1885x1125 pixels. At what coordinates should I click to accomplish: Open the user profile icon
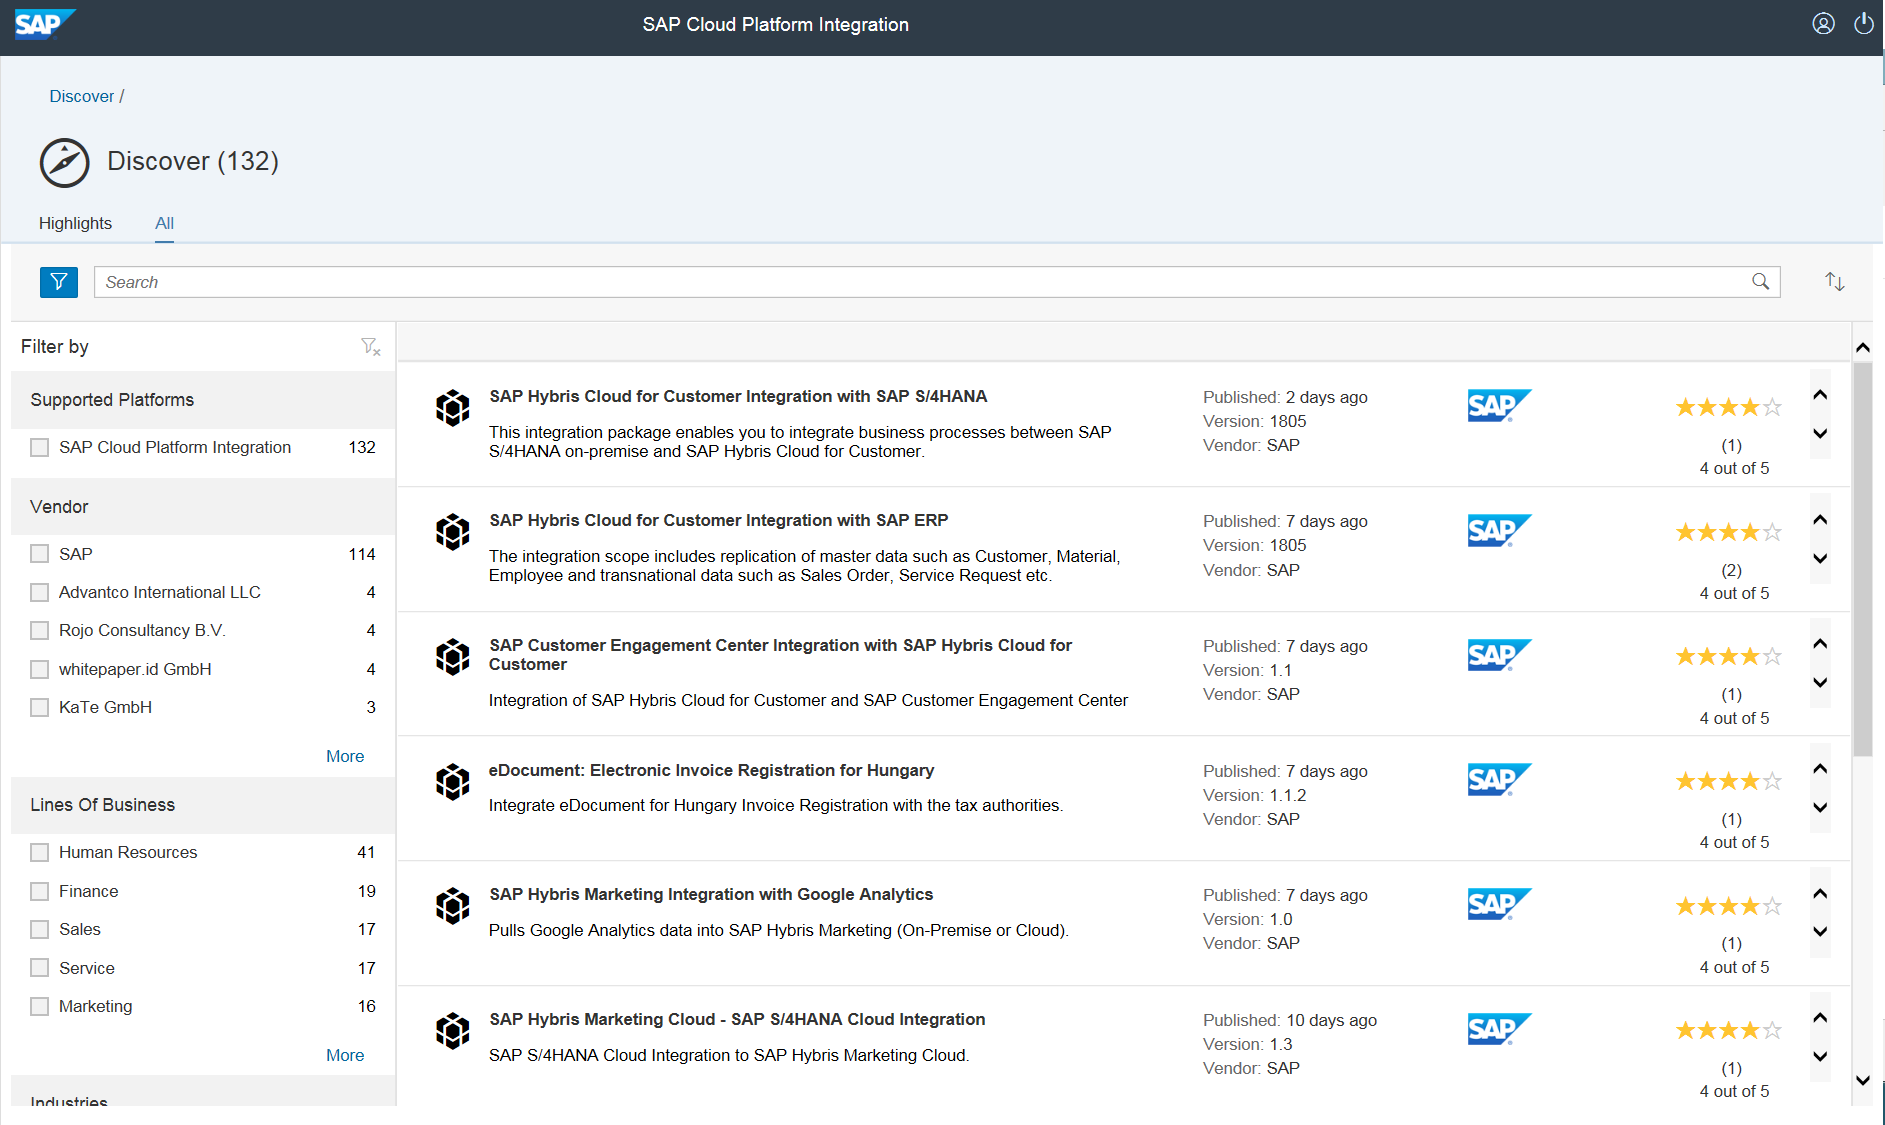click(1823, 24)
